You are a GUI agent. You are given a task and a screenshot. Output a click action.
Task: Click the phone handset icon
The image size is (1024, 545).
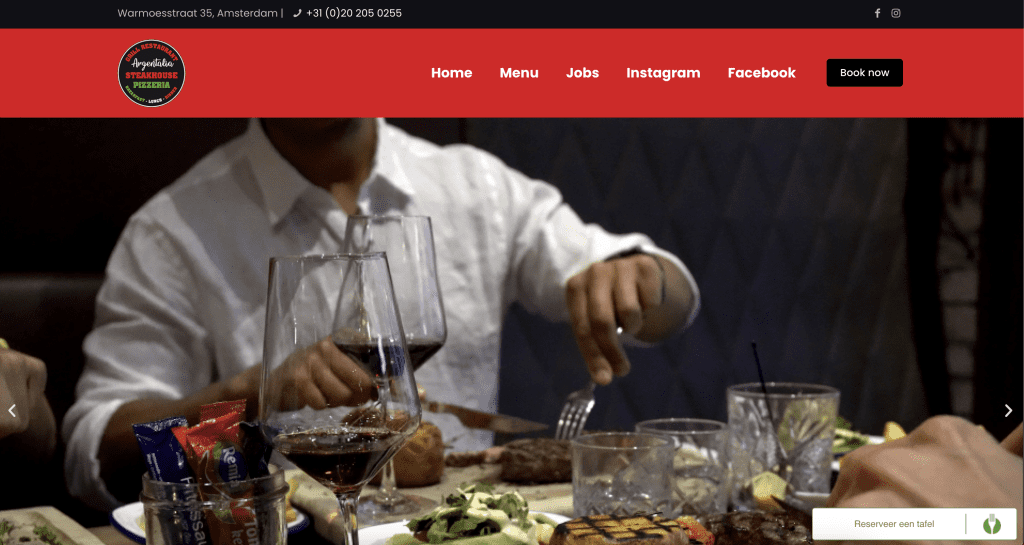tap(297, 13)
